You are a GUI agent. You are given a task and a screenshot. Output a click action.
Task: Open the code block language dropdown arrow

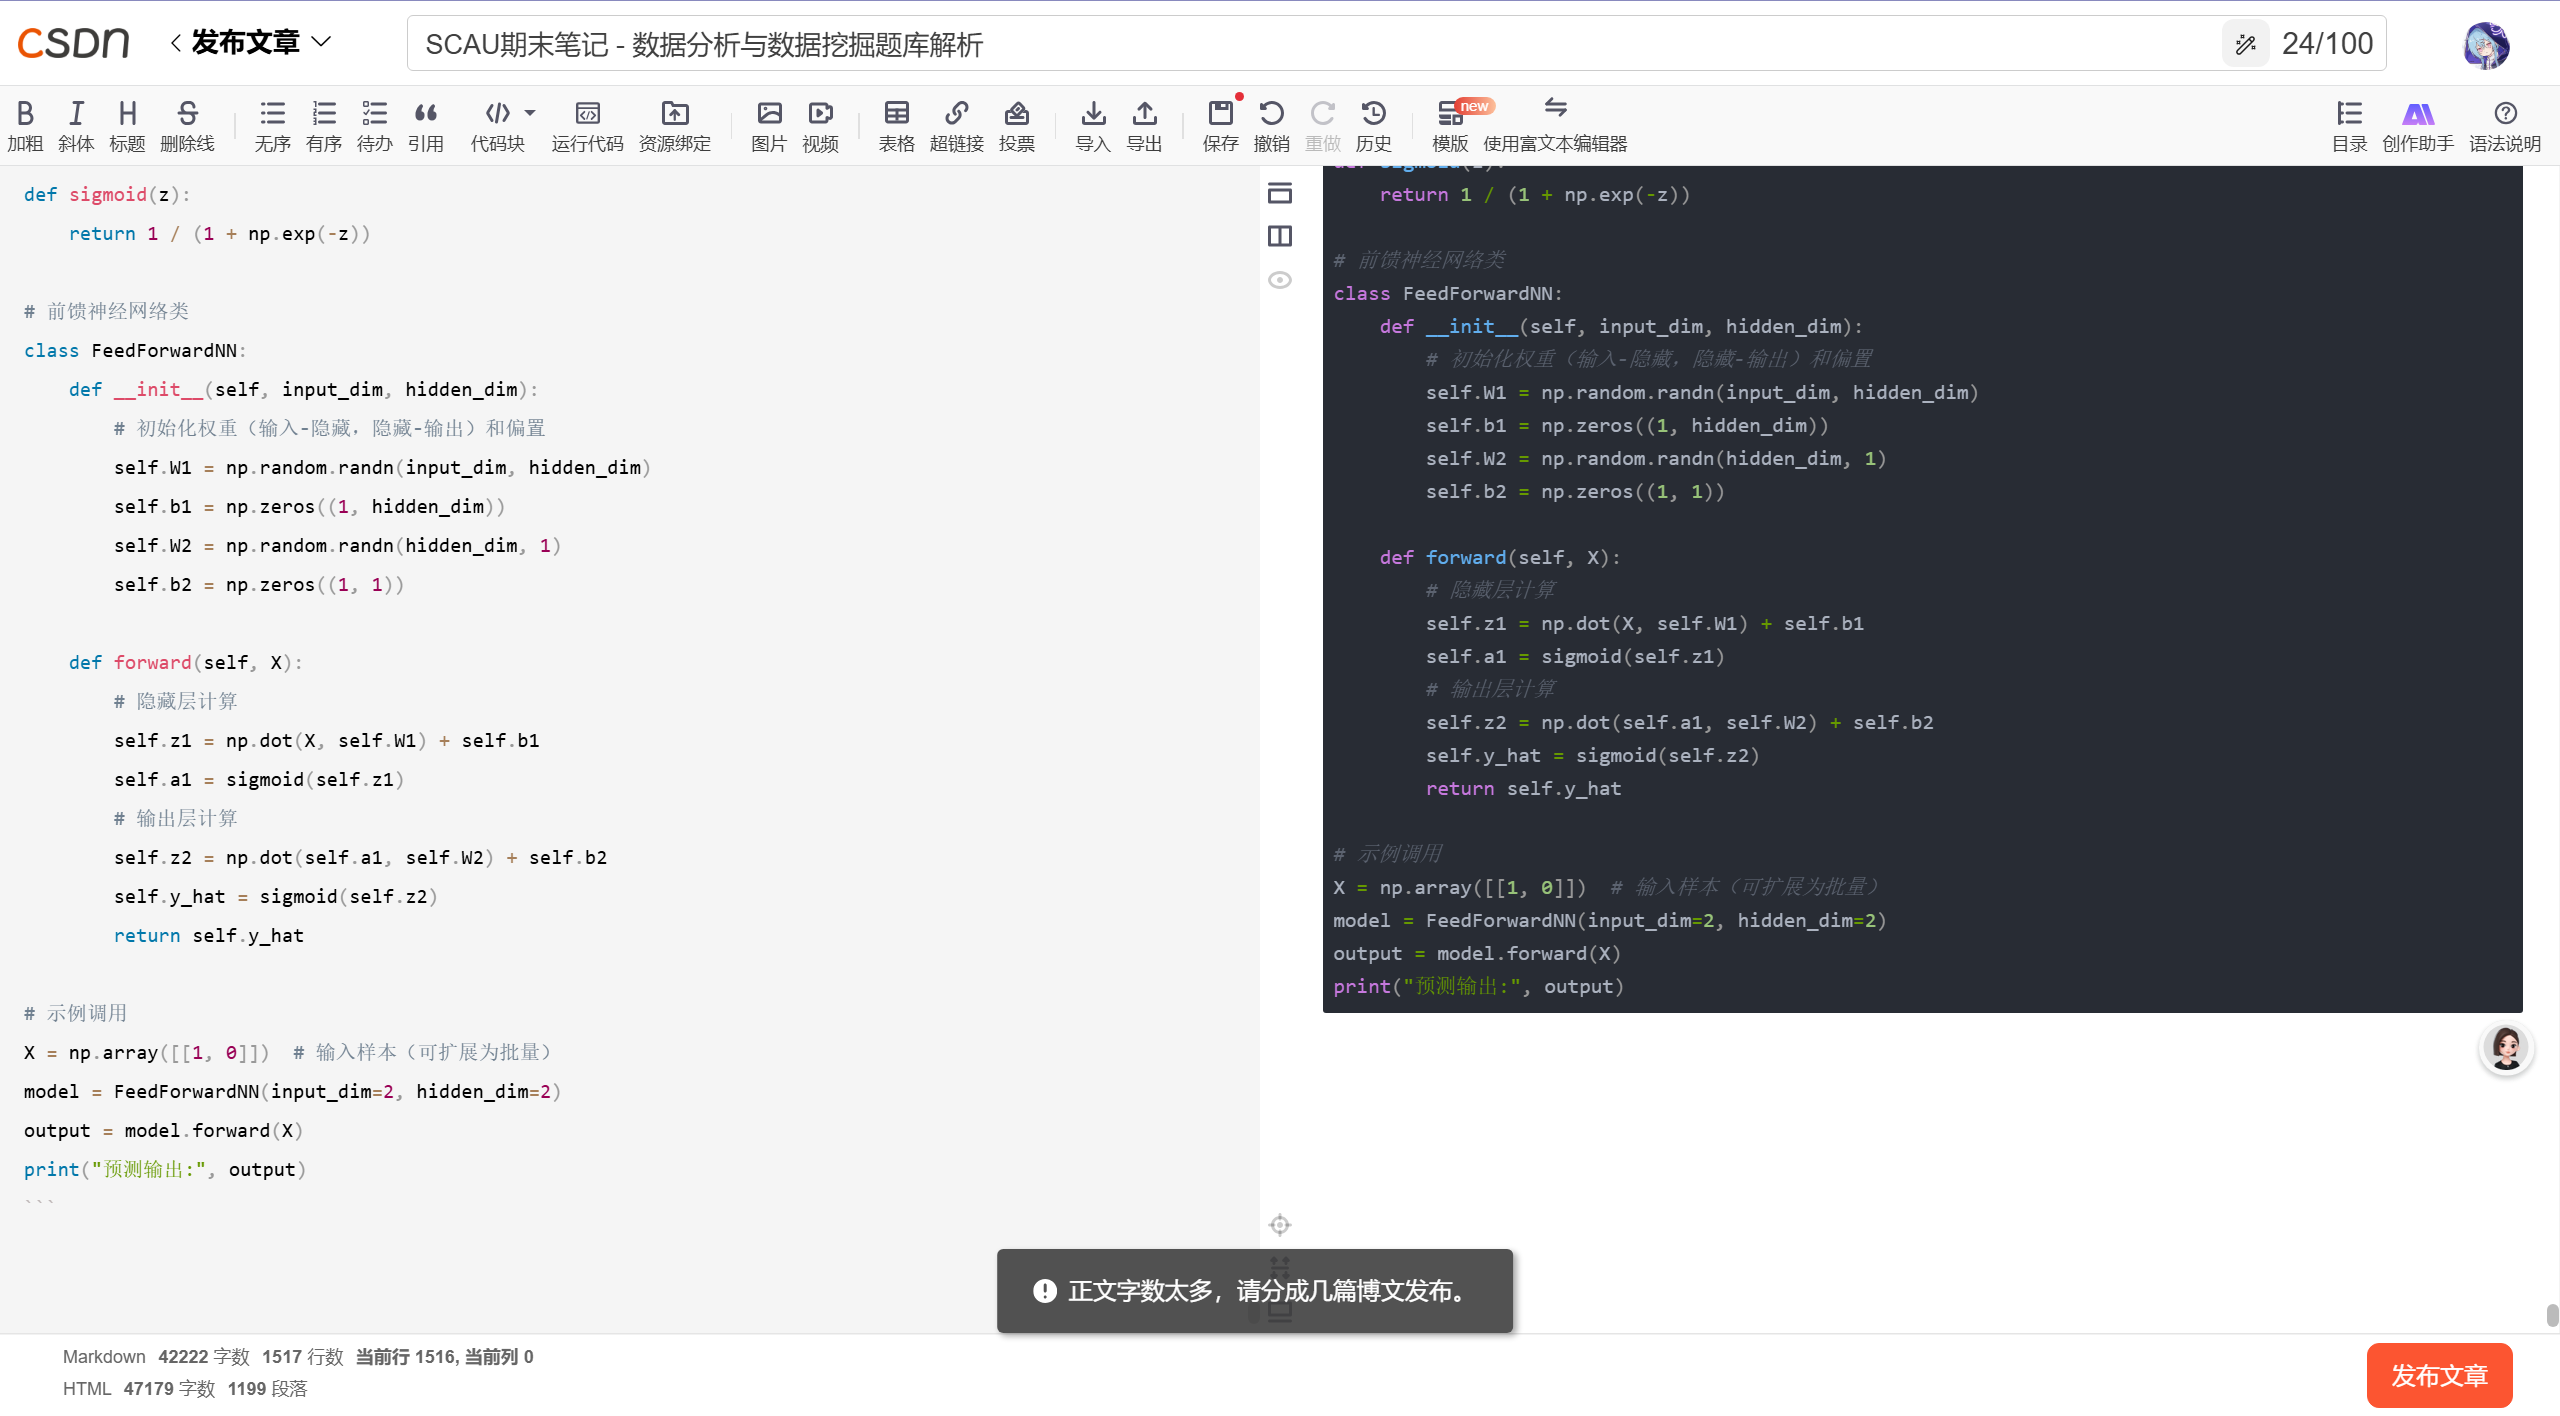[x=530, y=113]
